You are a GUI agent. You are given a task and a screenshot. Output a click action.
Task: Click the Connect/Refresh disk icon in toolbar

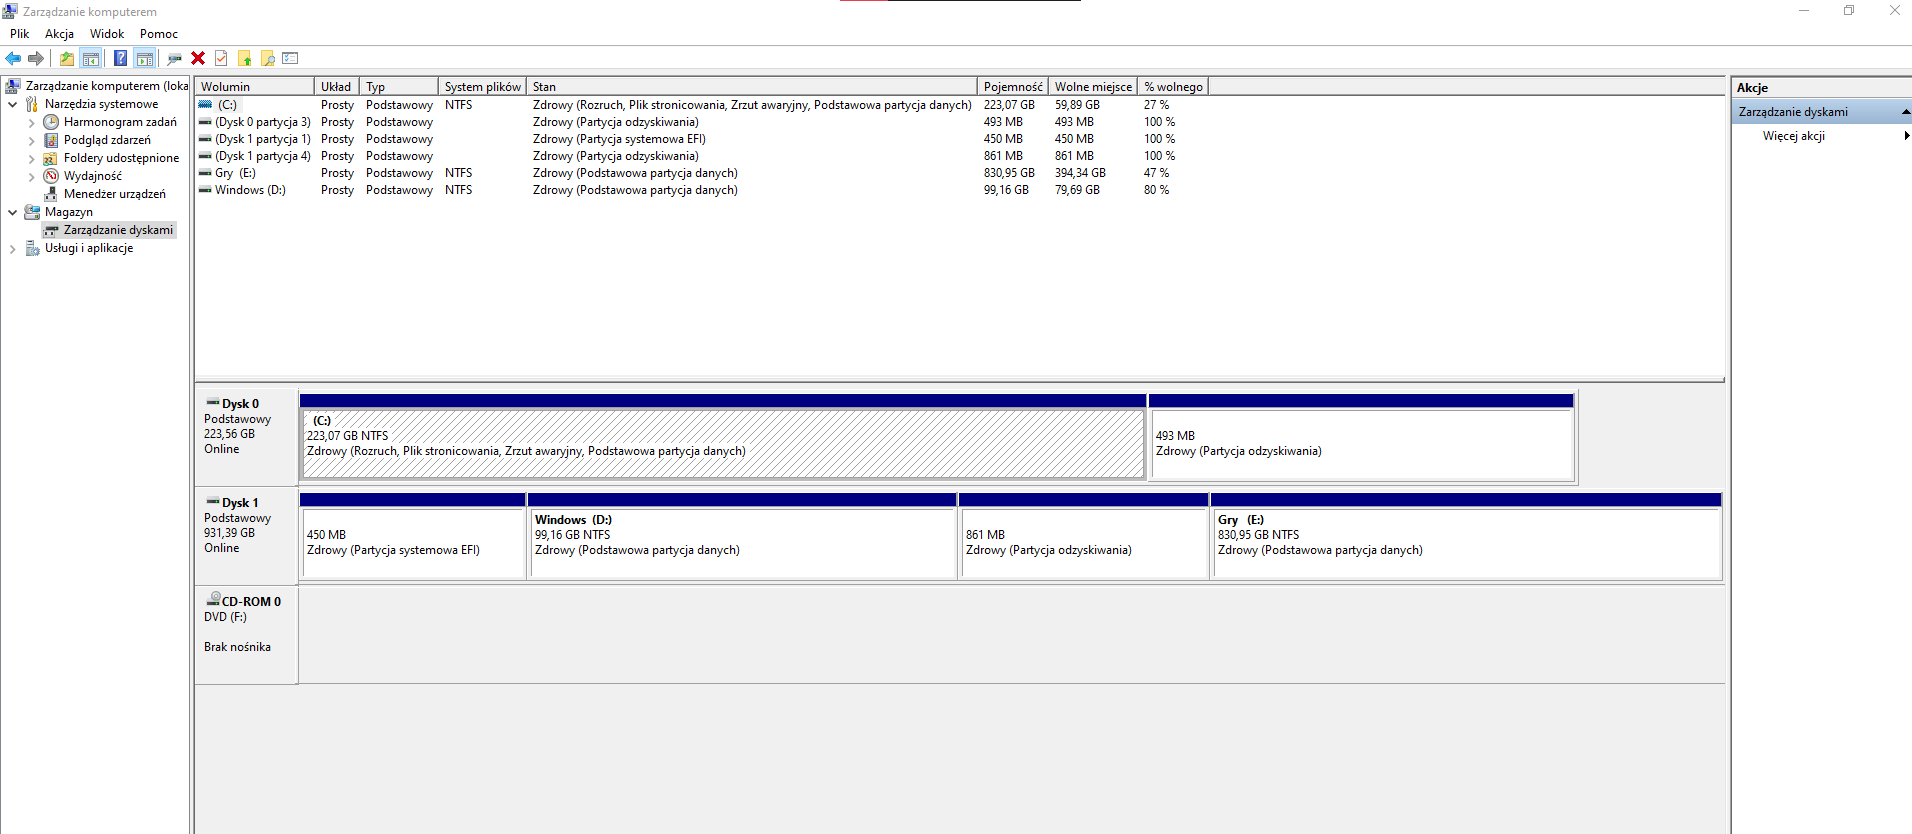click(175, 58)
